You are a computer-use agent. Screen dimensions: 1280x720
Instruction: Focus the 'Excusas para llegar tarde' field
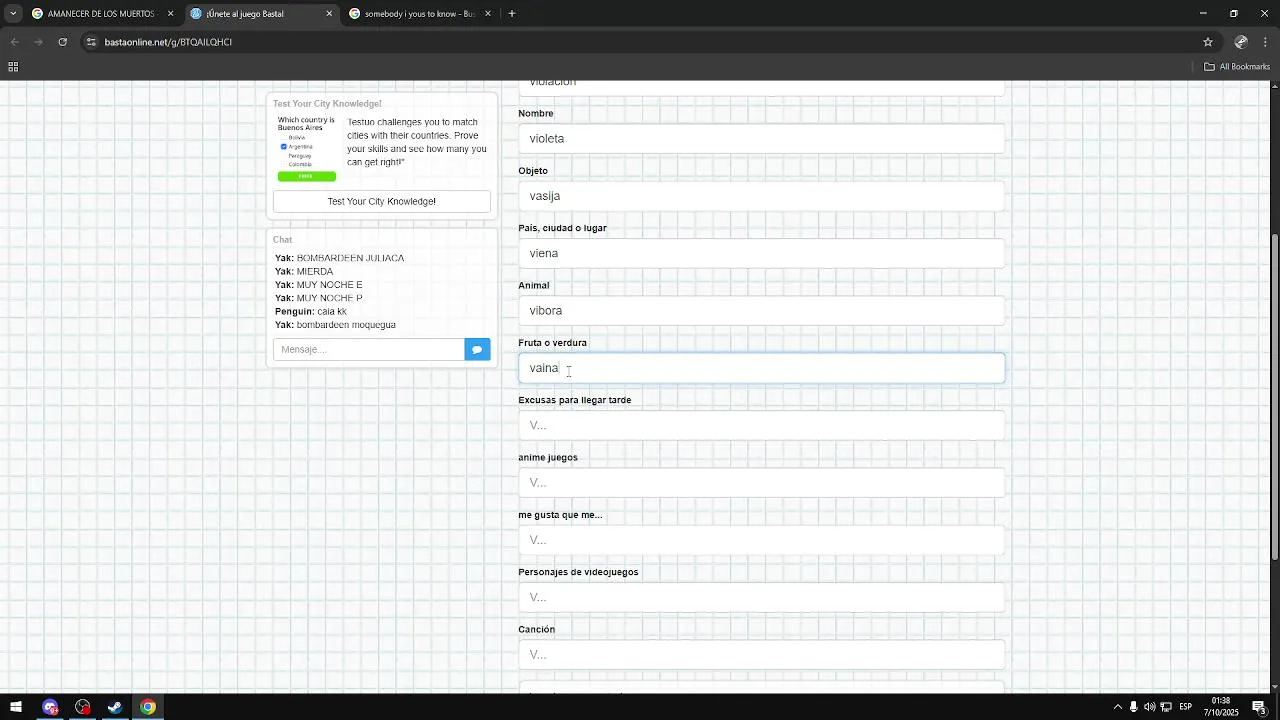tap(761, 425)
